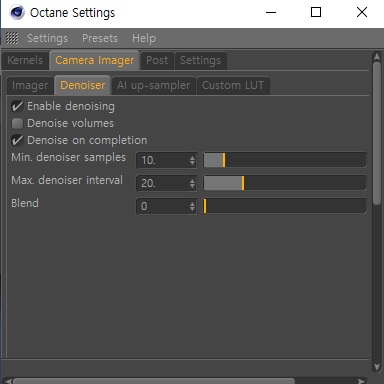Open the Presets menu

pyautogui.click(x=100, y=38)
